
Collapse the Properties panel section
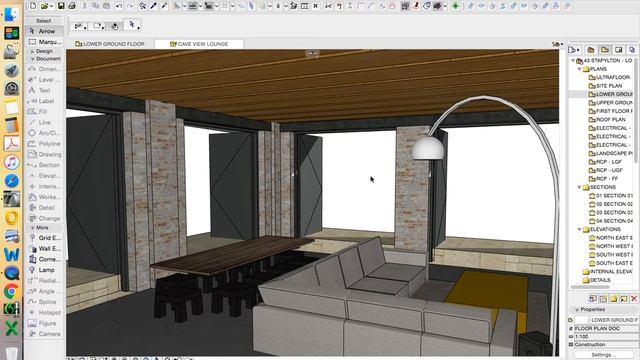click(577, 310)
